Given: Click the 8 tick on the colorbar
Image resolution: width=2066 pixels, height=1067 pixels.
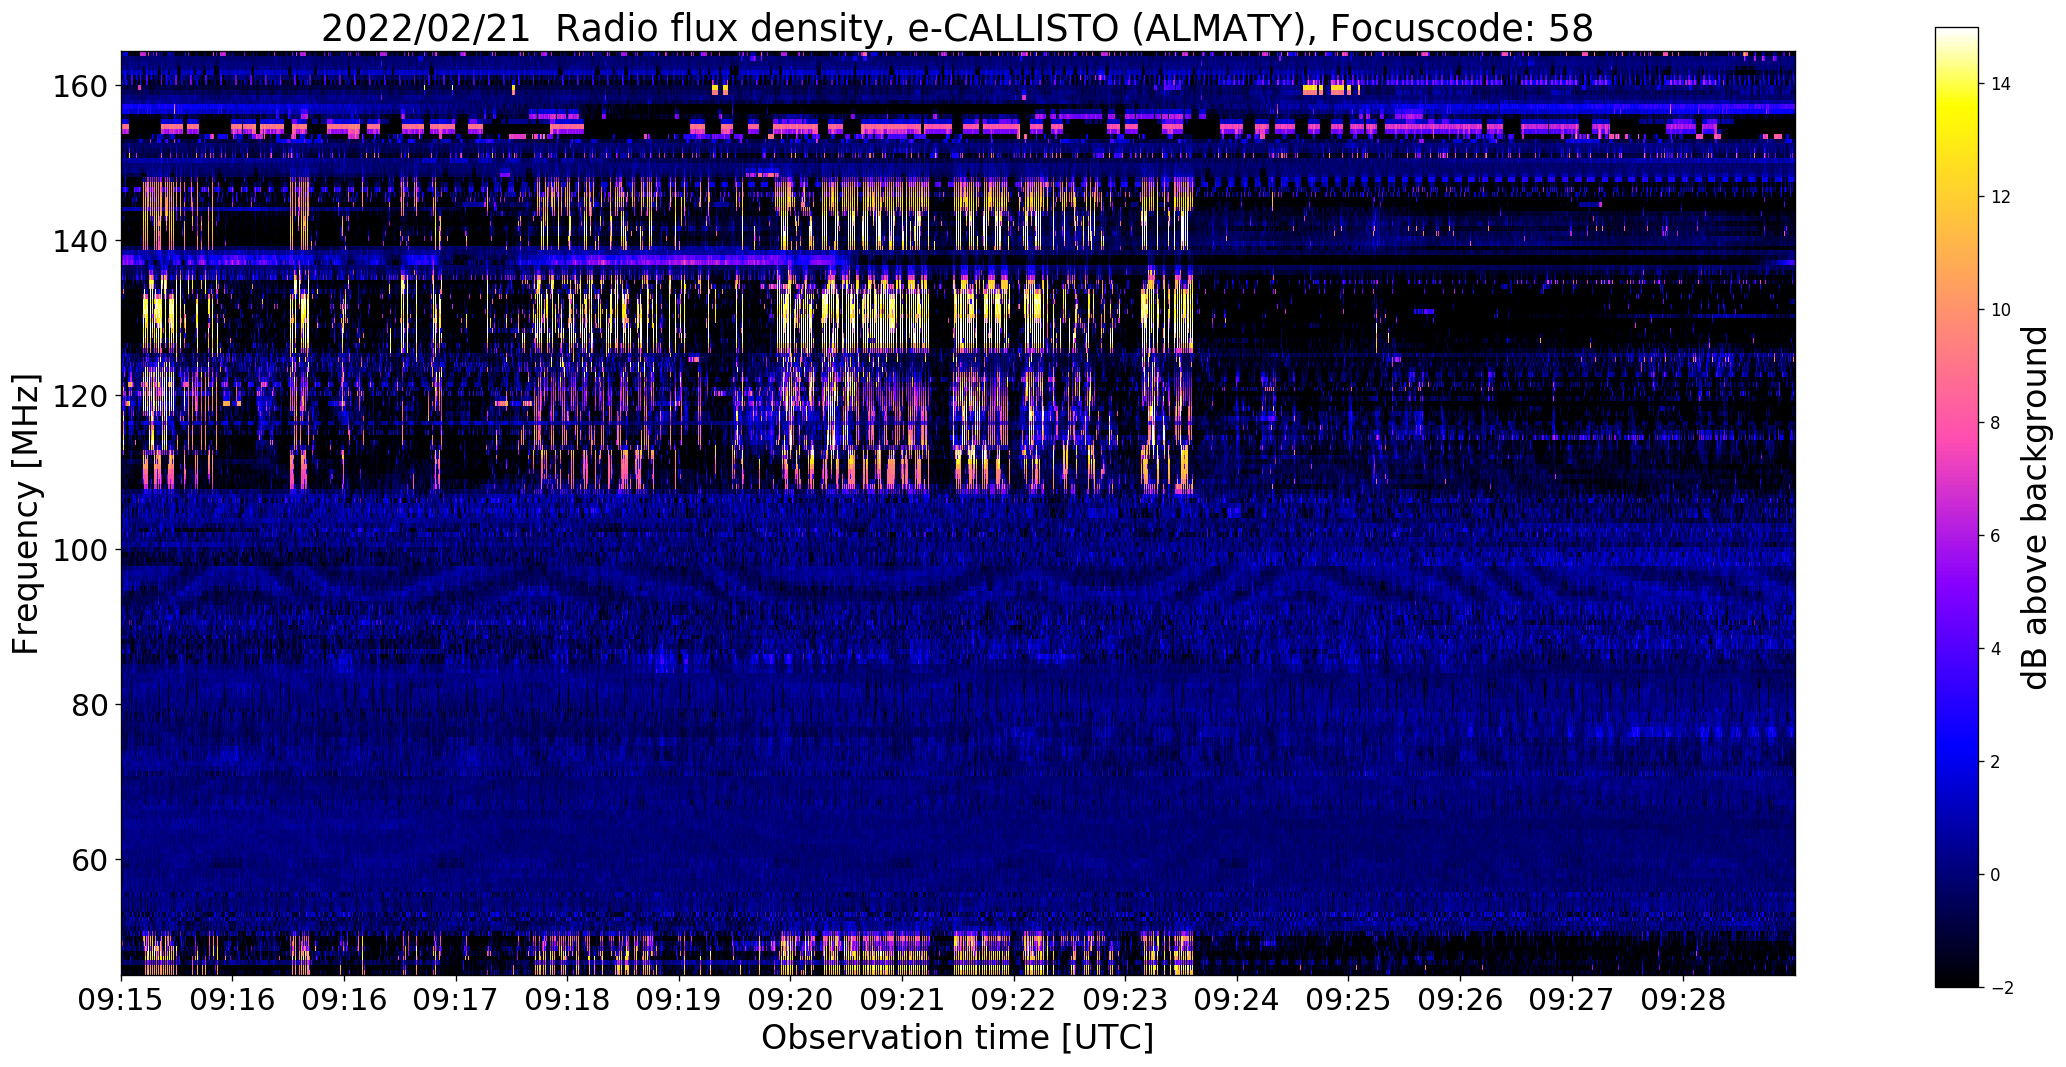Looking at the screenshot, I should pos(1996,423).
